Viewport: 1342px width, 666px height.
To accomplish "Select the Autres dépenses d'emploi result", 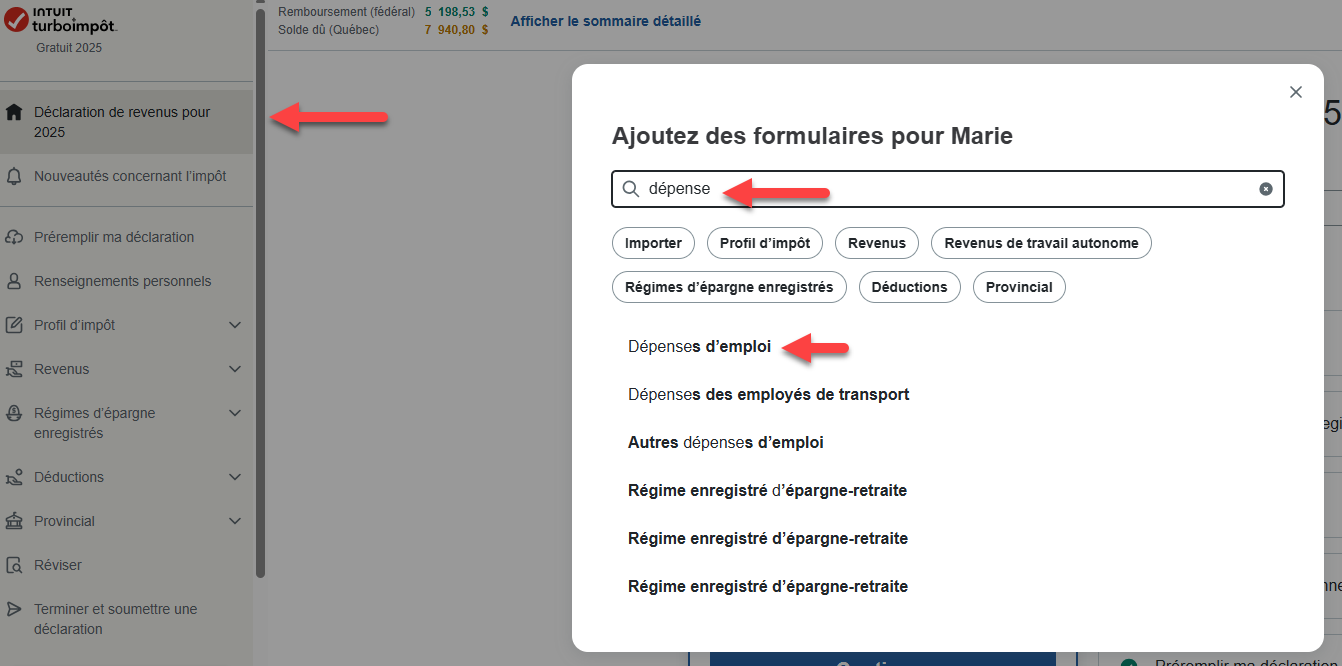I will point(725,442).
